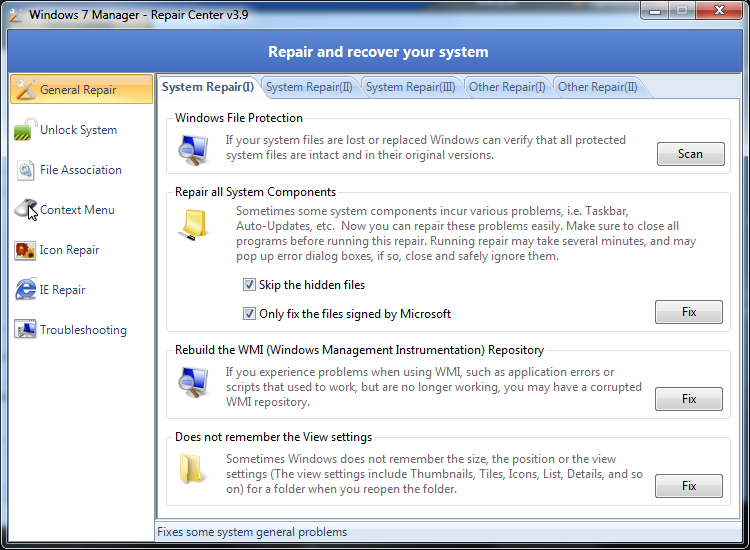Open the Other Repair(II) tab

coord(597,88)
